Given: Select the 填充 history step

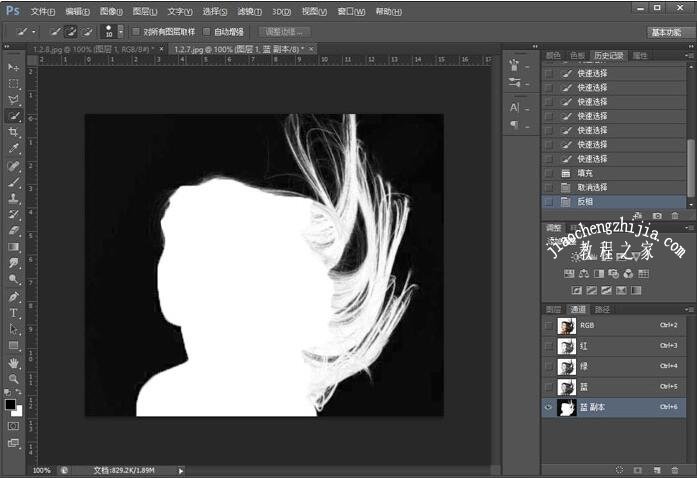Looking at the screenshot, I should point(585,173).
